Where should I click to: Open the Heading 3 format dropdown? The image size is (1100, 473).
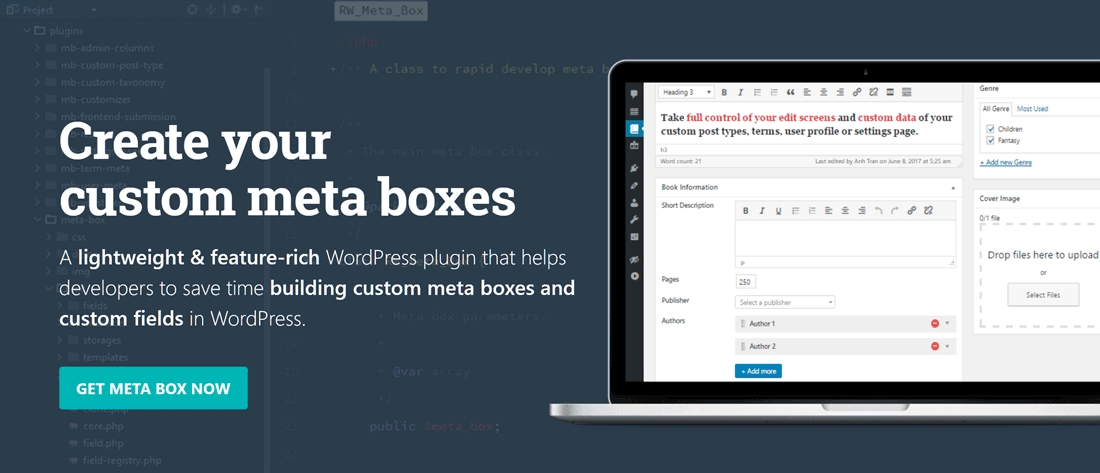click(686, 92)
